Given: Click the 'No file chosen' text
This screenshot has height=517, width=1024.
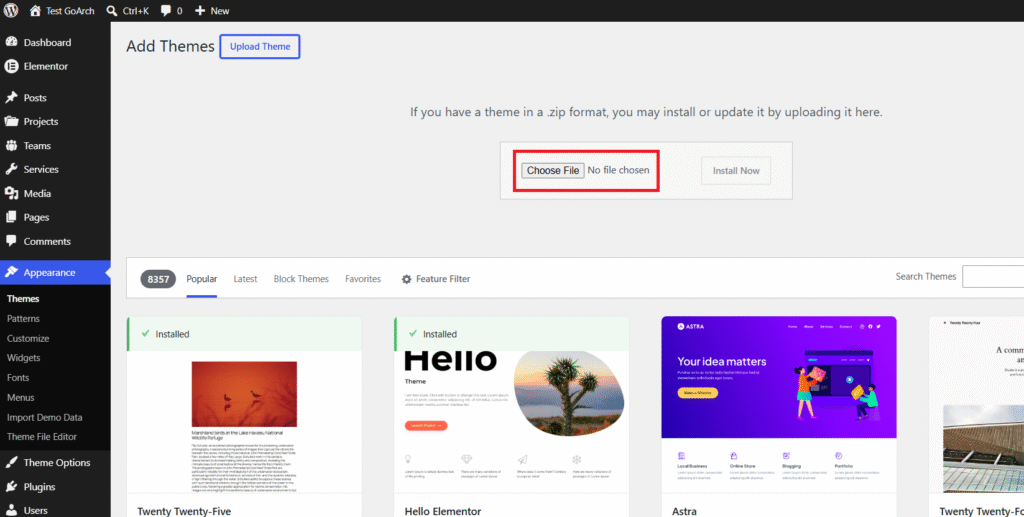Looking at the screenshot, I should click(x=618, y=170).
